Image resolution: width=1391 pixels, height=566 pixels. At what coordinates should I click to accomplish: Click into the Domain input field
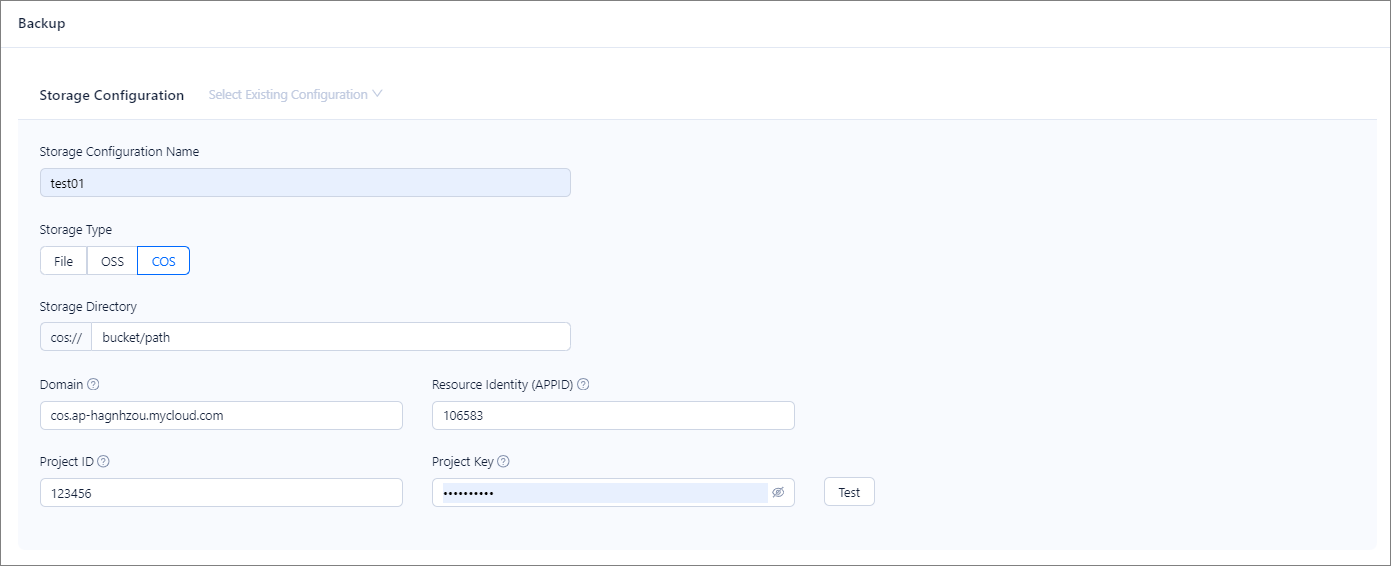221,415
